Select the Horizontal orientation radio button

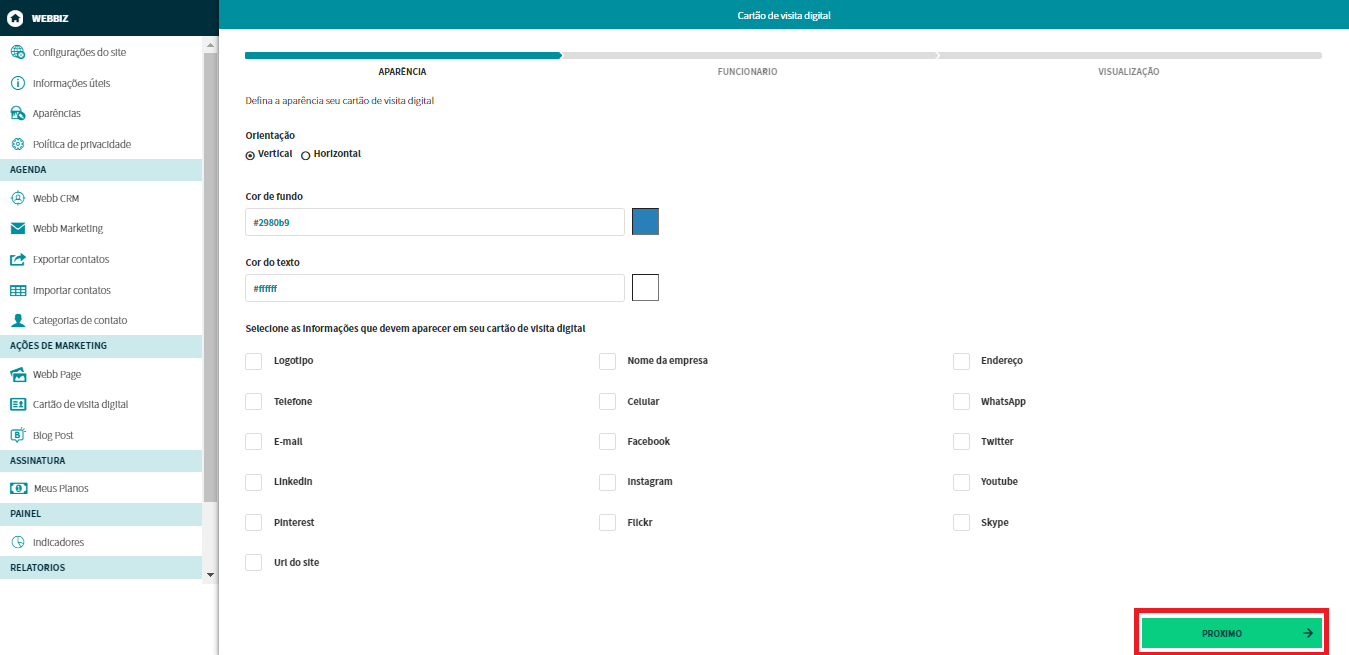click(306, 155)
